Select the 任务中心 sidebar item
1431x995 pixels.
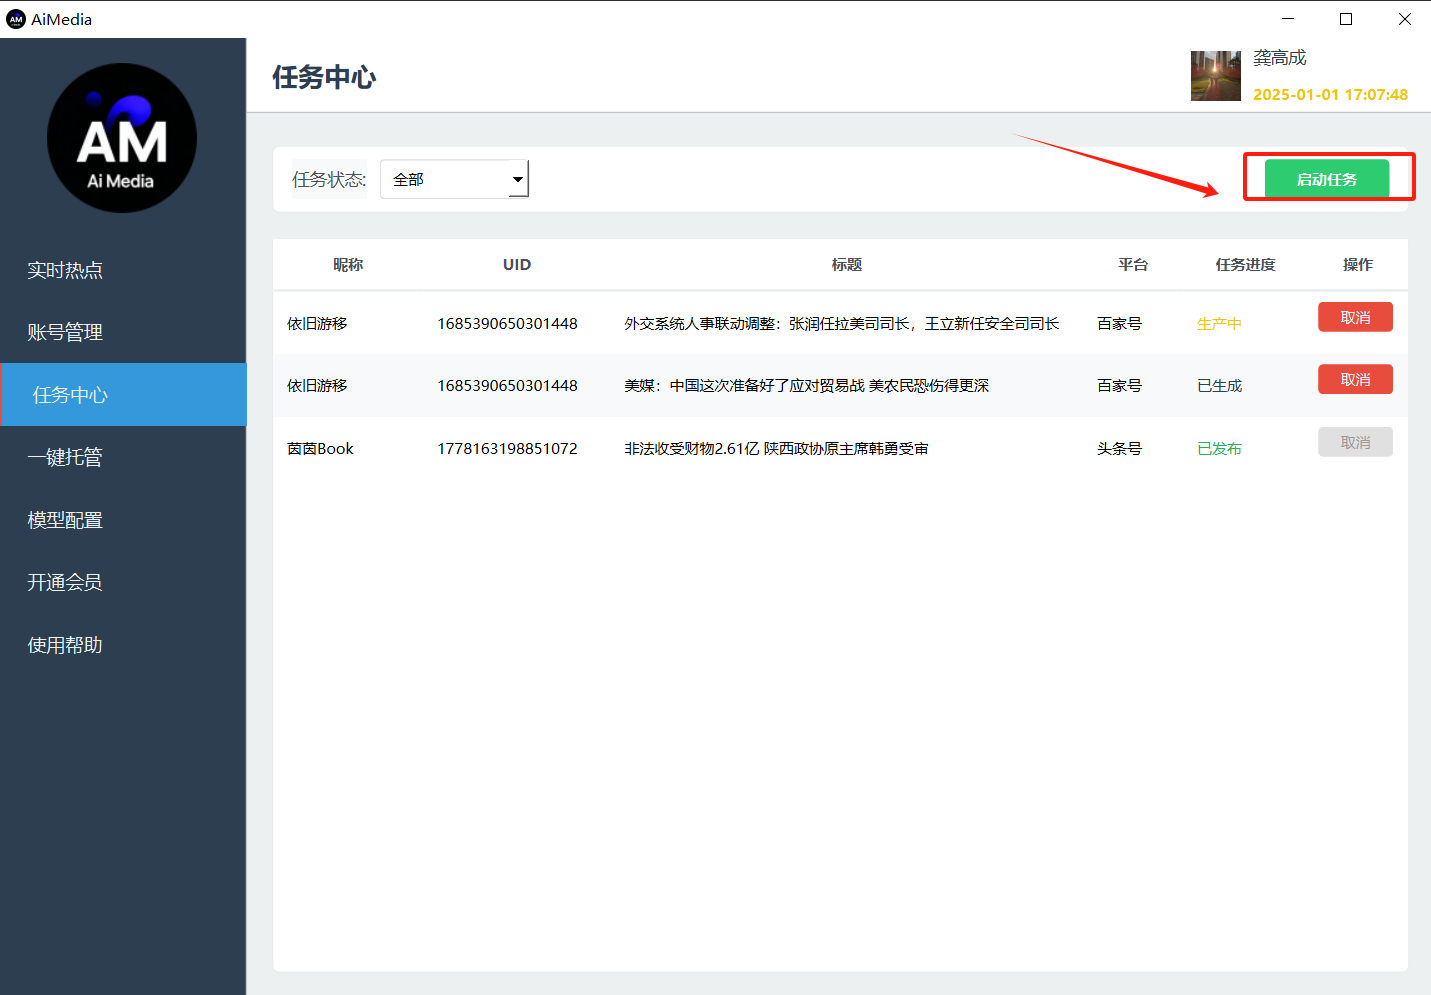(70, 395)
